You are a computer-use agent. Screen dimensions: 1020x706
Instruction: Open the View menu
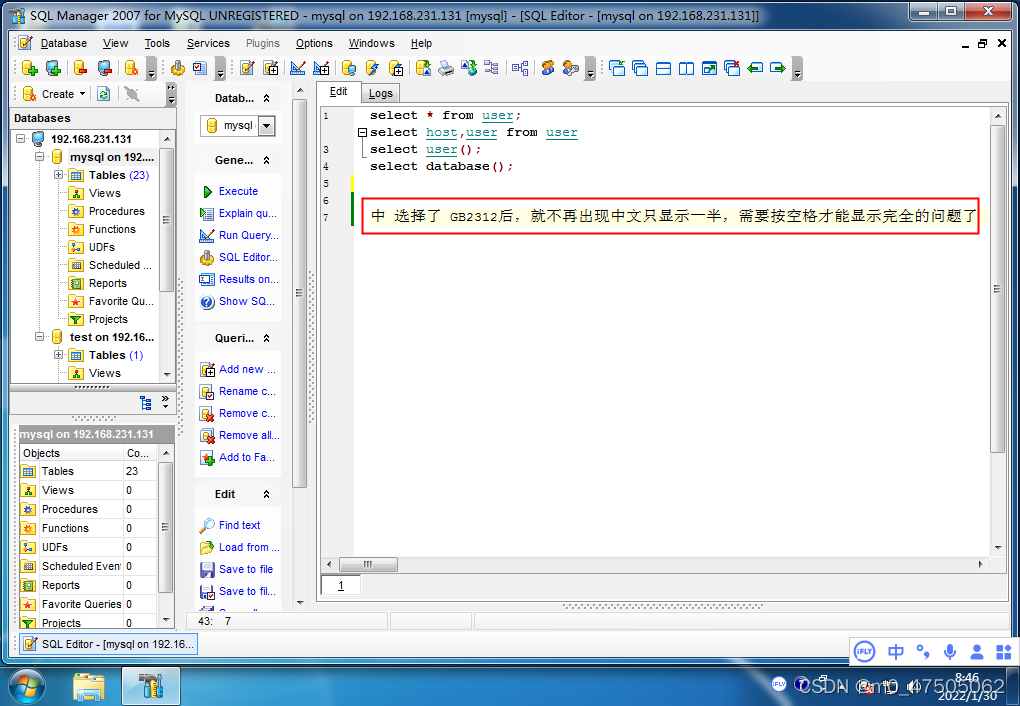[x=115, y=43]
